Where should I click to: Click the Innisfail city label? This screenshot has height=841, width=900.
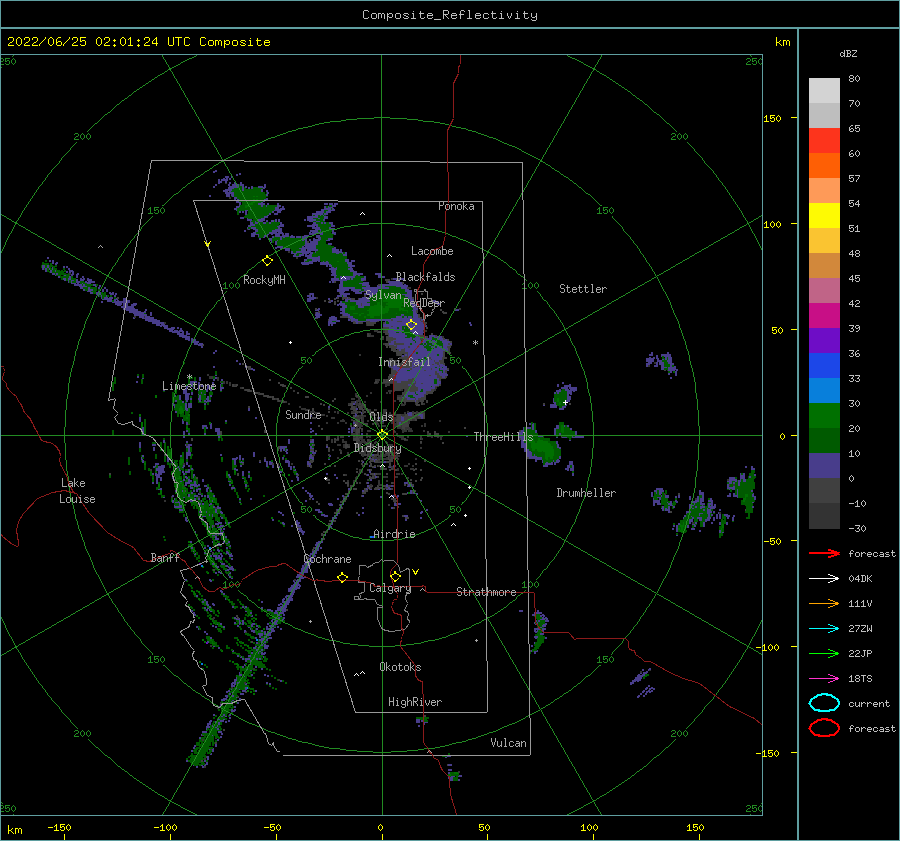click(404, 362)
